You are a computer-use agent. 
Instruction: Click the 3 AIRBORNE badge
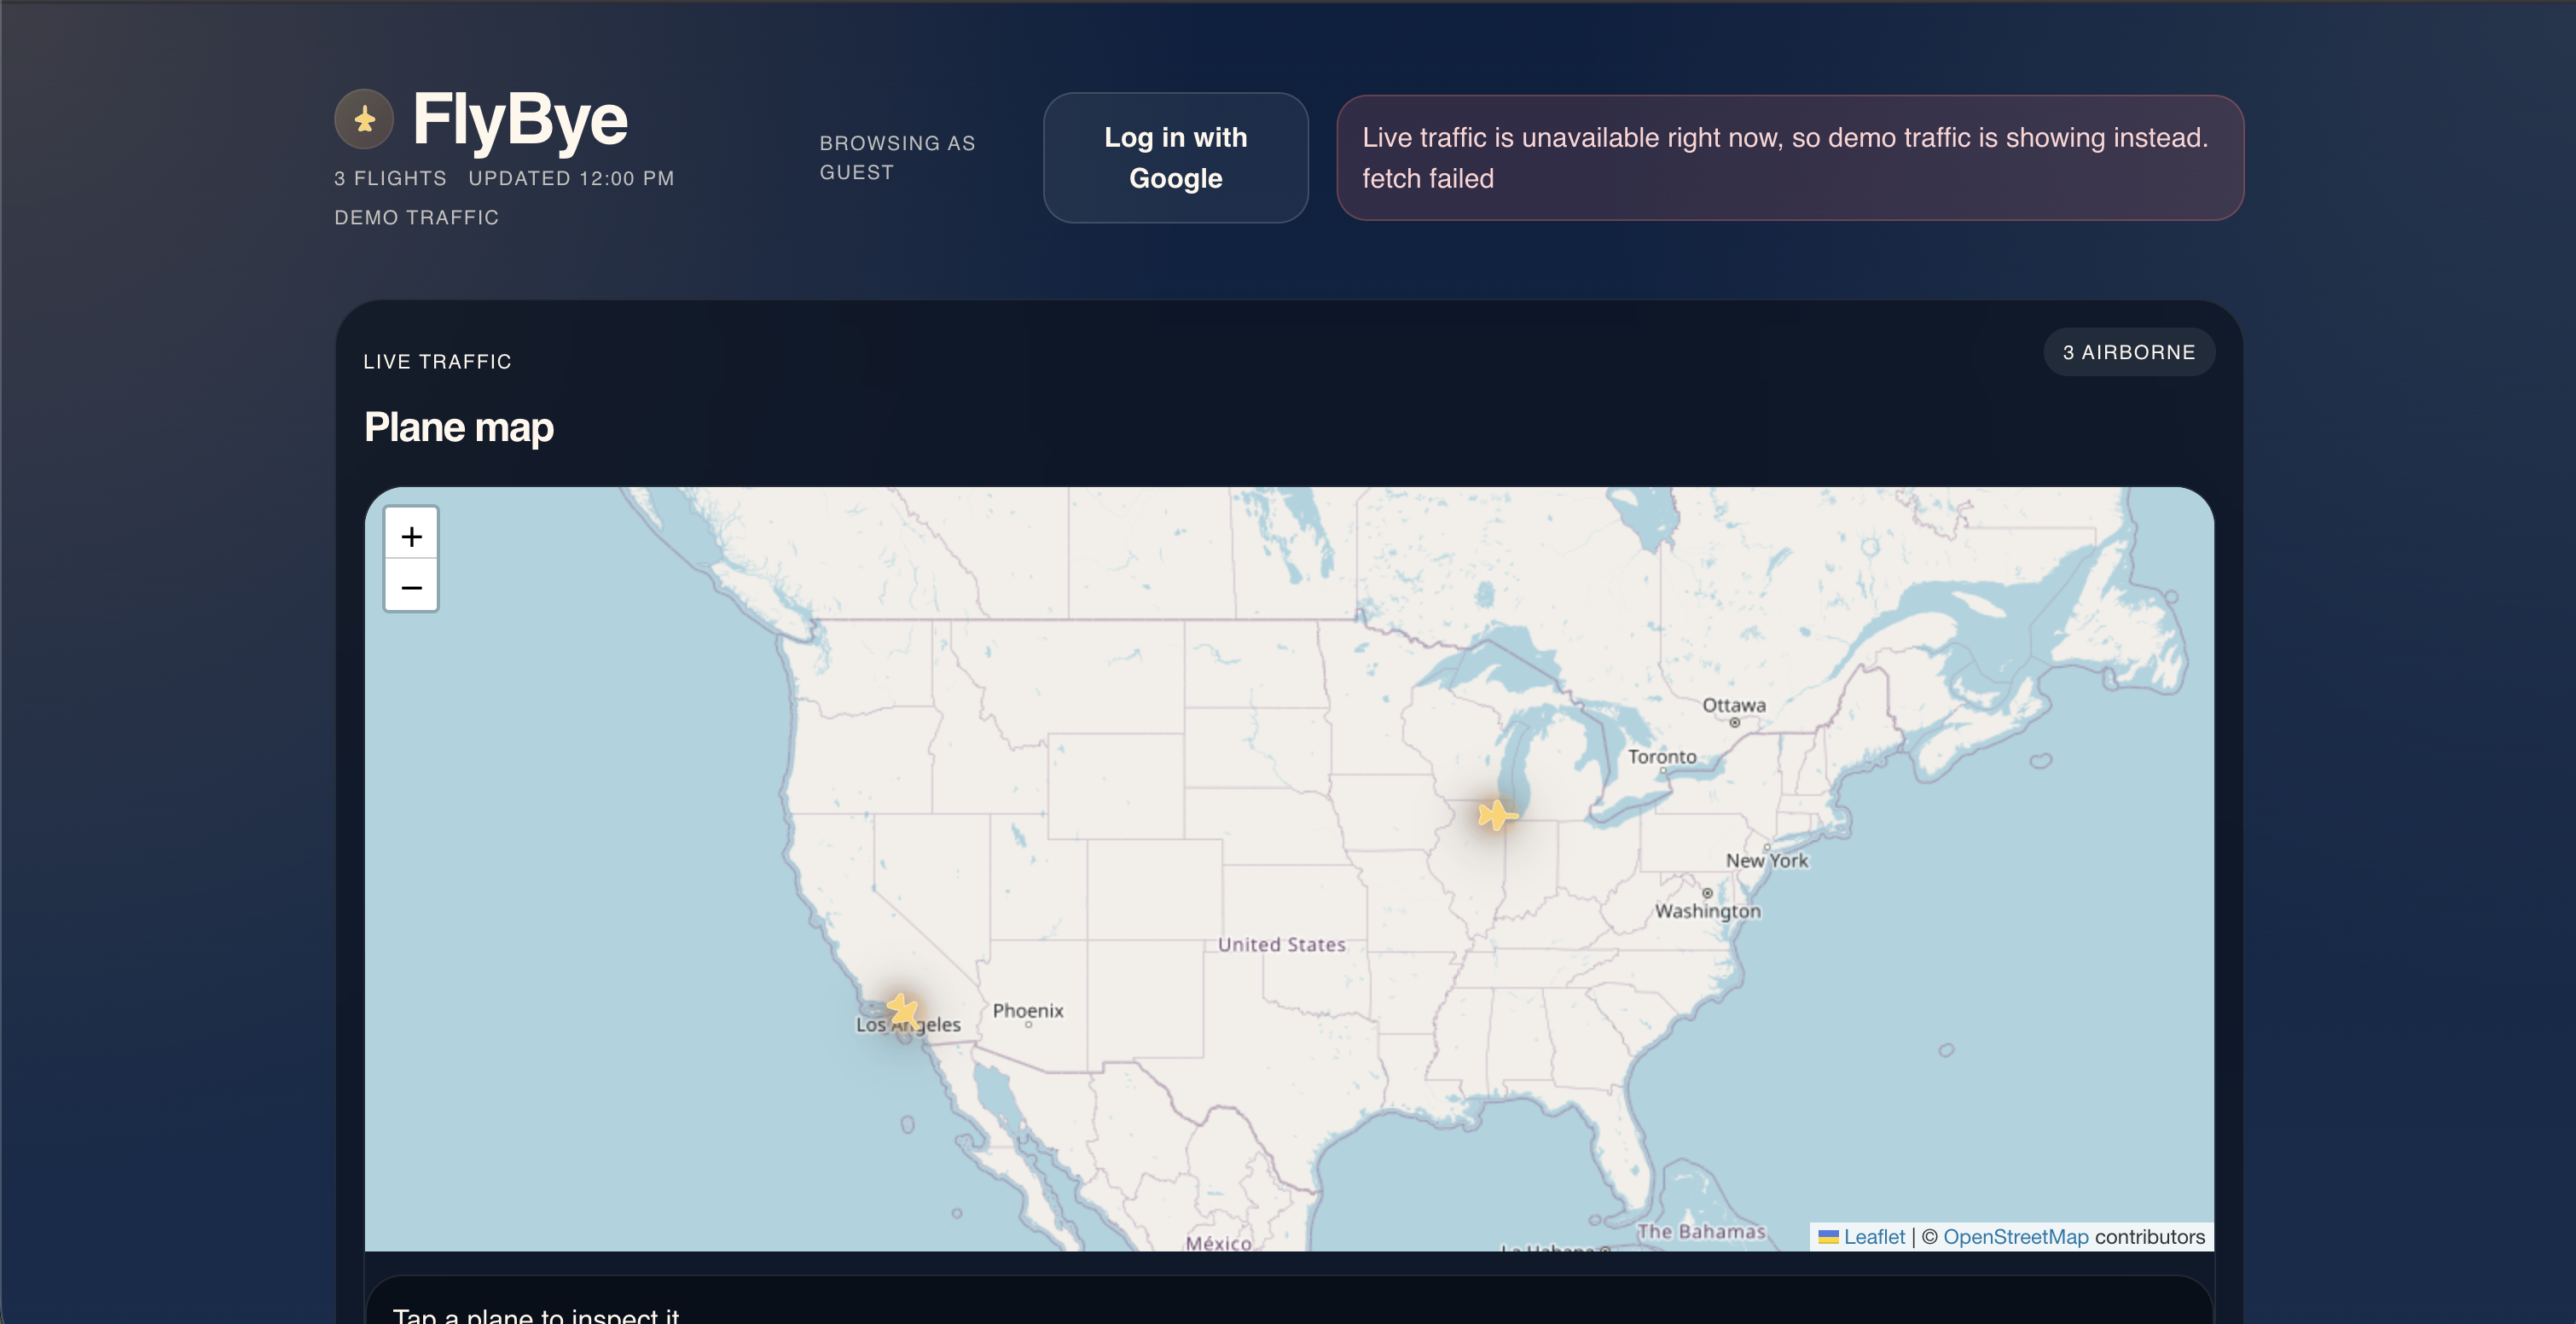2128,352
